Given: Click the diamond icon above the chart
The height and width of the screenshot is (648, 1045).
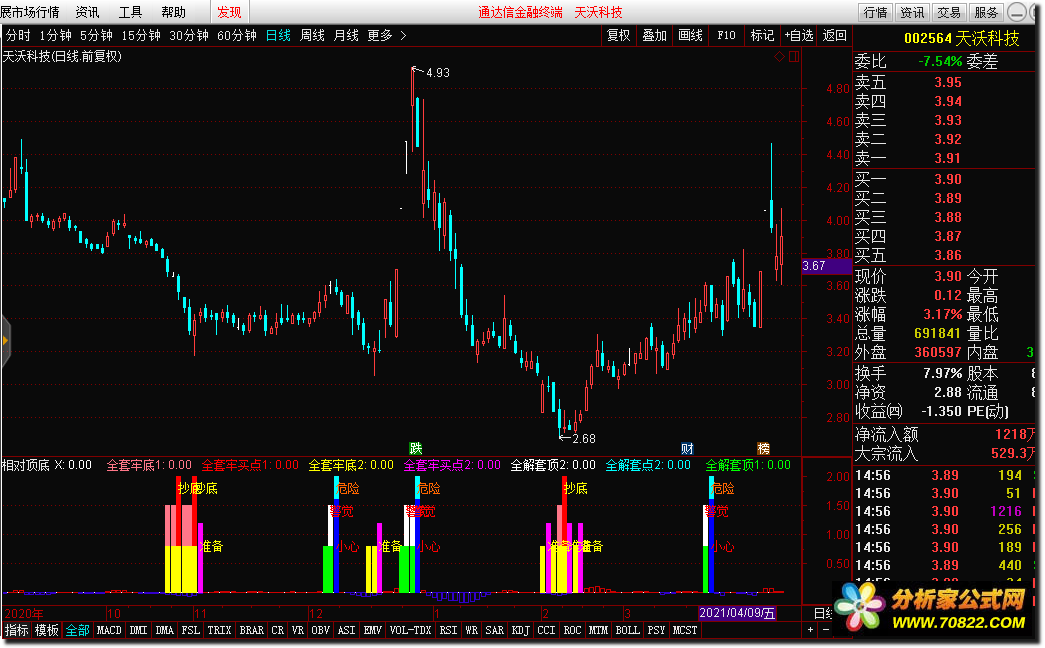Looking at the screenshot, I should pyautogui.click(x=779, y=57).
